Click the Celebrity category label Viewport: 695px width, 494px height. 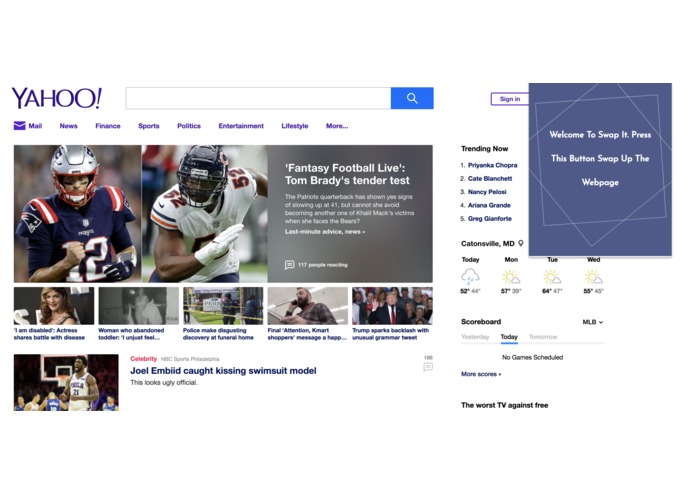pos(143,358)
